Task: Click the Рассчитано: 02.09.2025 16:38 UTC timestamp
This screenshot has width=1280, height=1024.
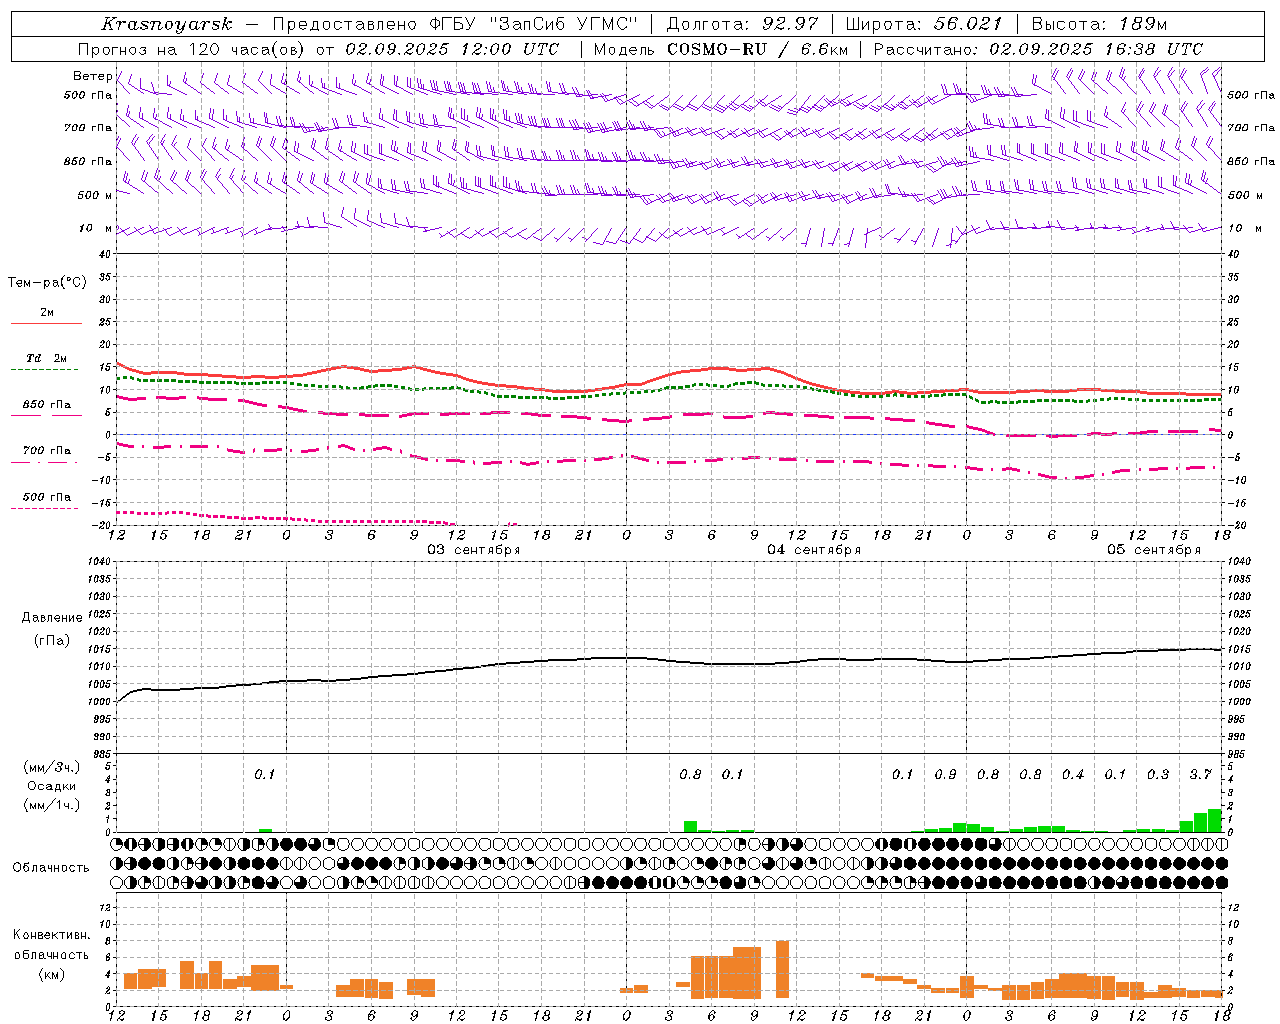Action: coord(1038,49)
